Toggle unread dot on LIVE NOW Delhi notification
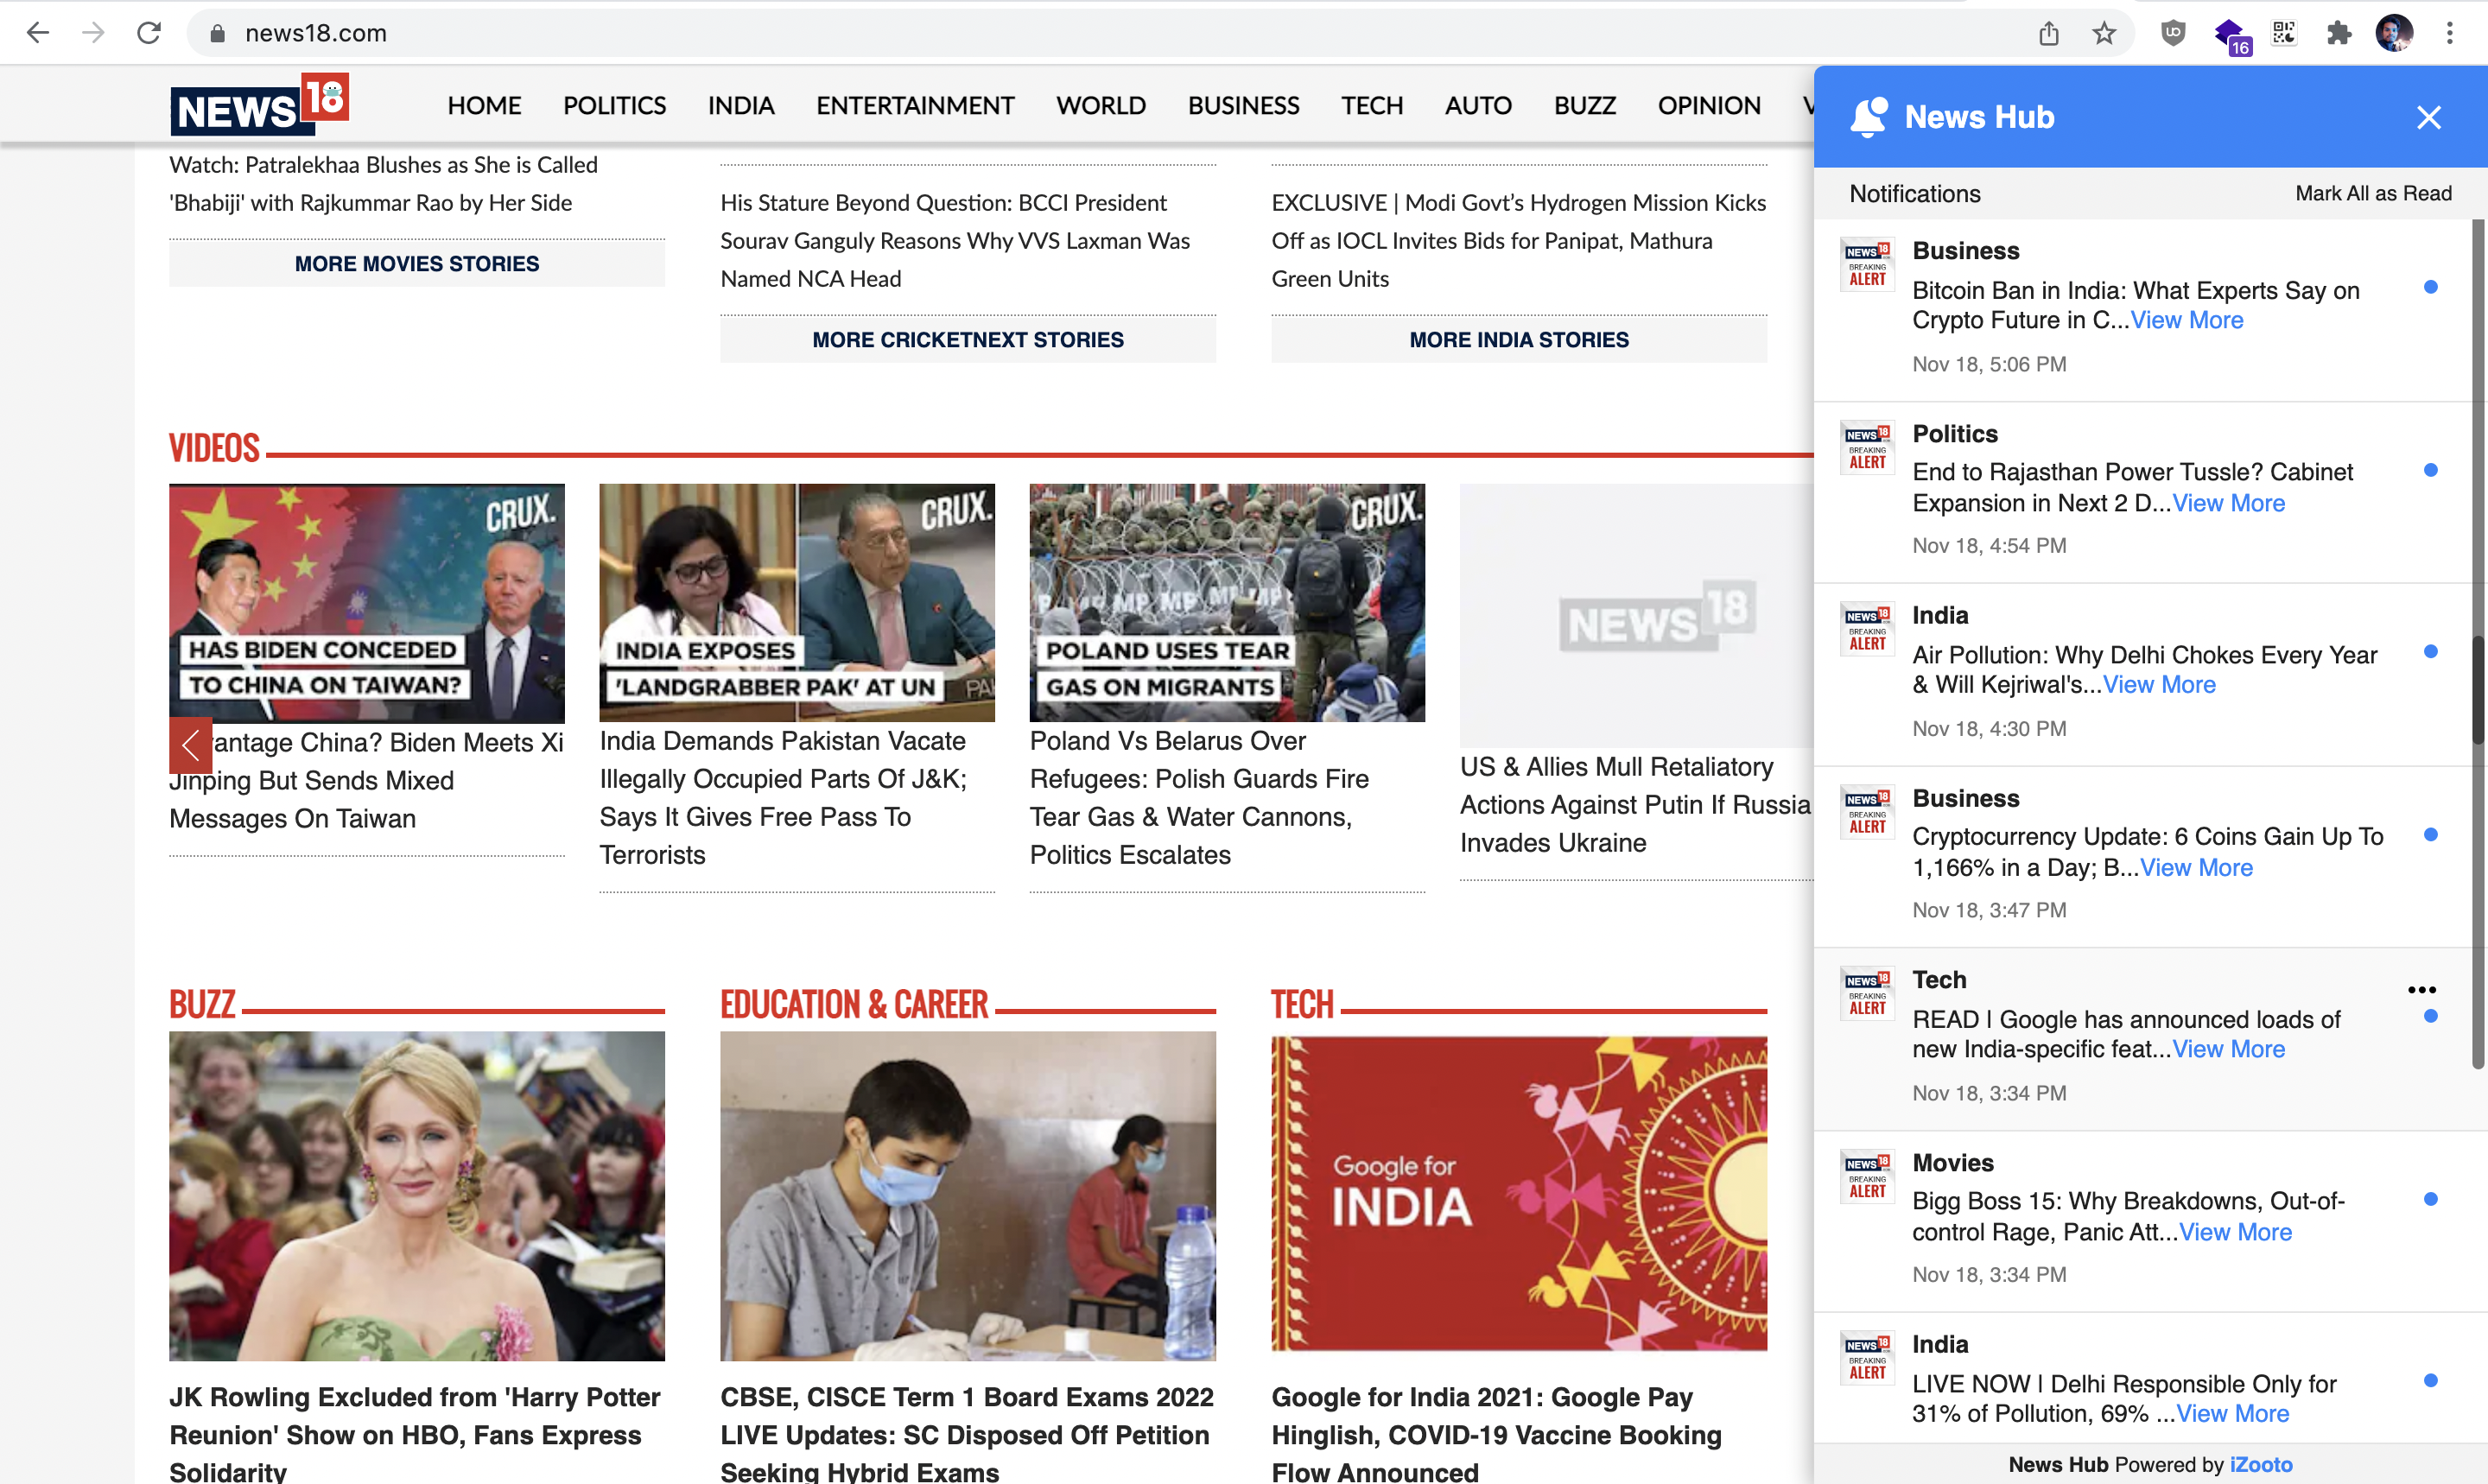 [2430, 1381]
